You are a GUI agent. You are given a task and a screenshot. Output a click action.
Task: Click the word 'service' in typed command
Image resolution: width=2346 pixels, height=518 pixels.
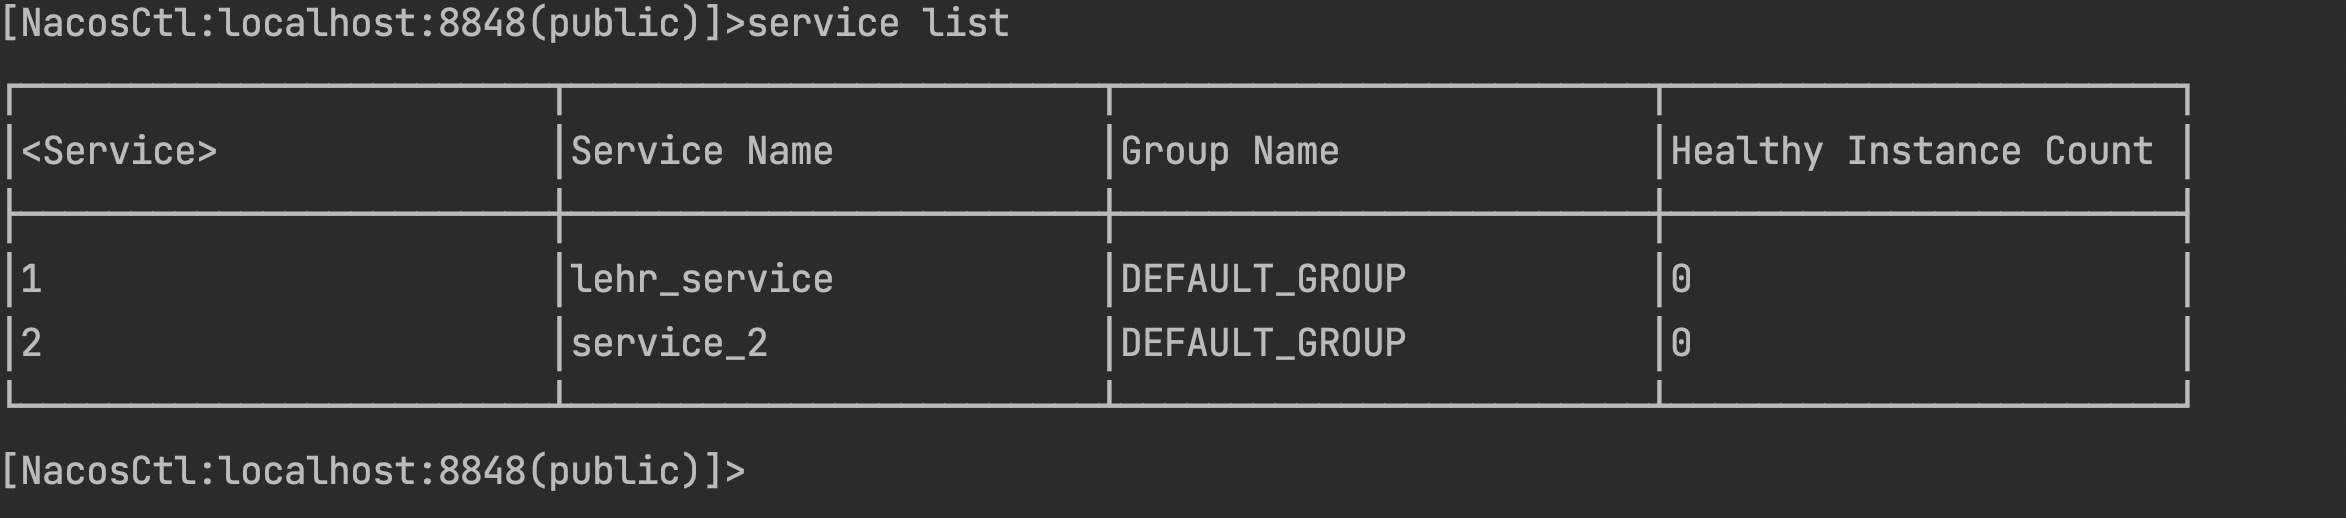click(x=823, y=22)
